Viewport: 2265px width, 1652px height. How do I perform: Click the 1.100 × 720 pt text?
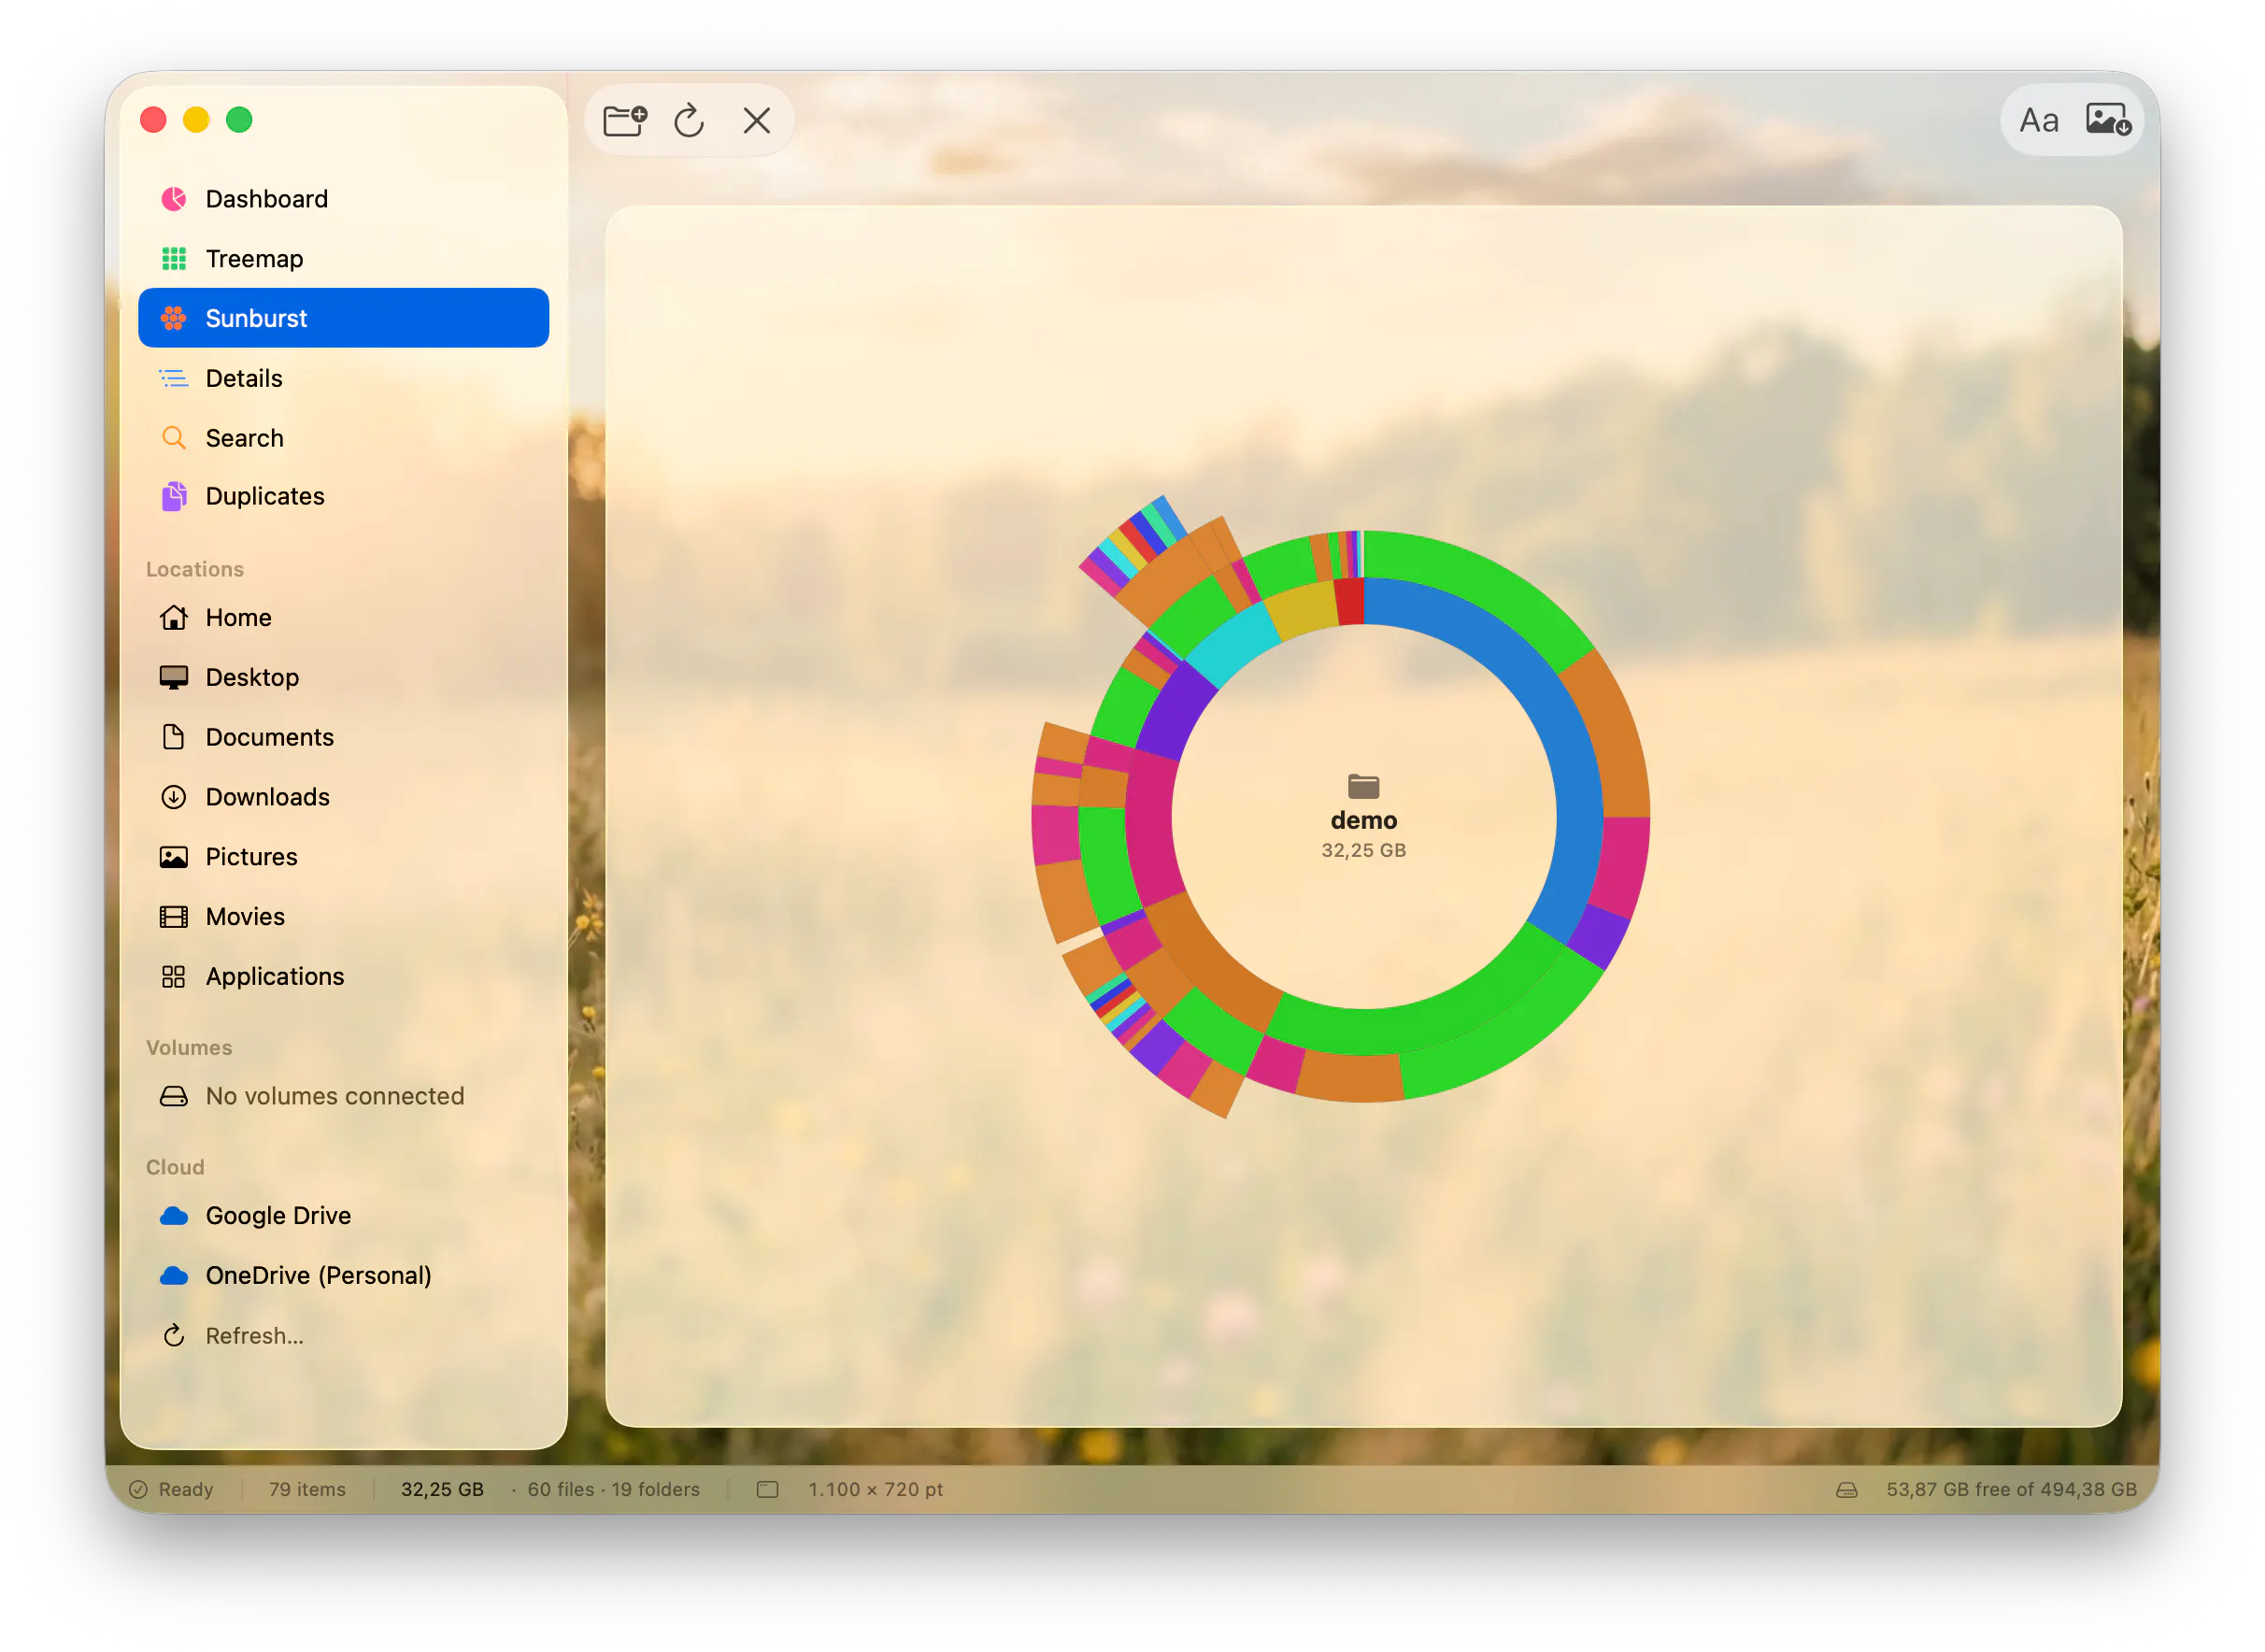click(x=876, y=1491)
